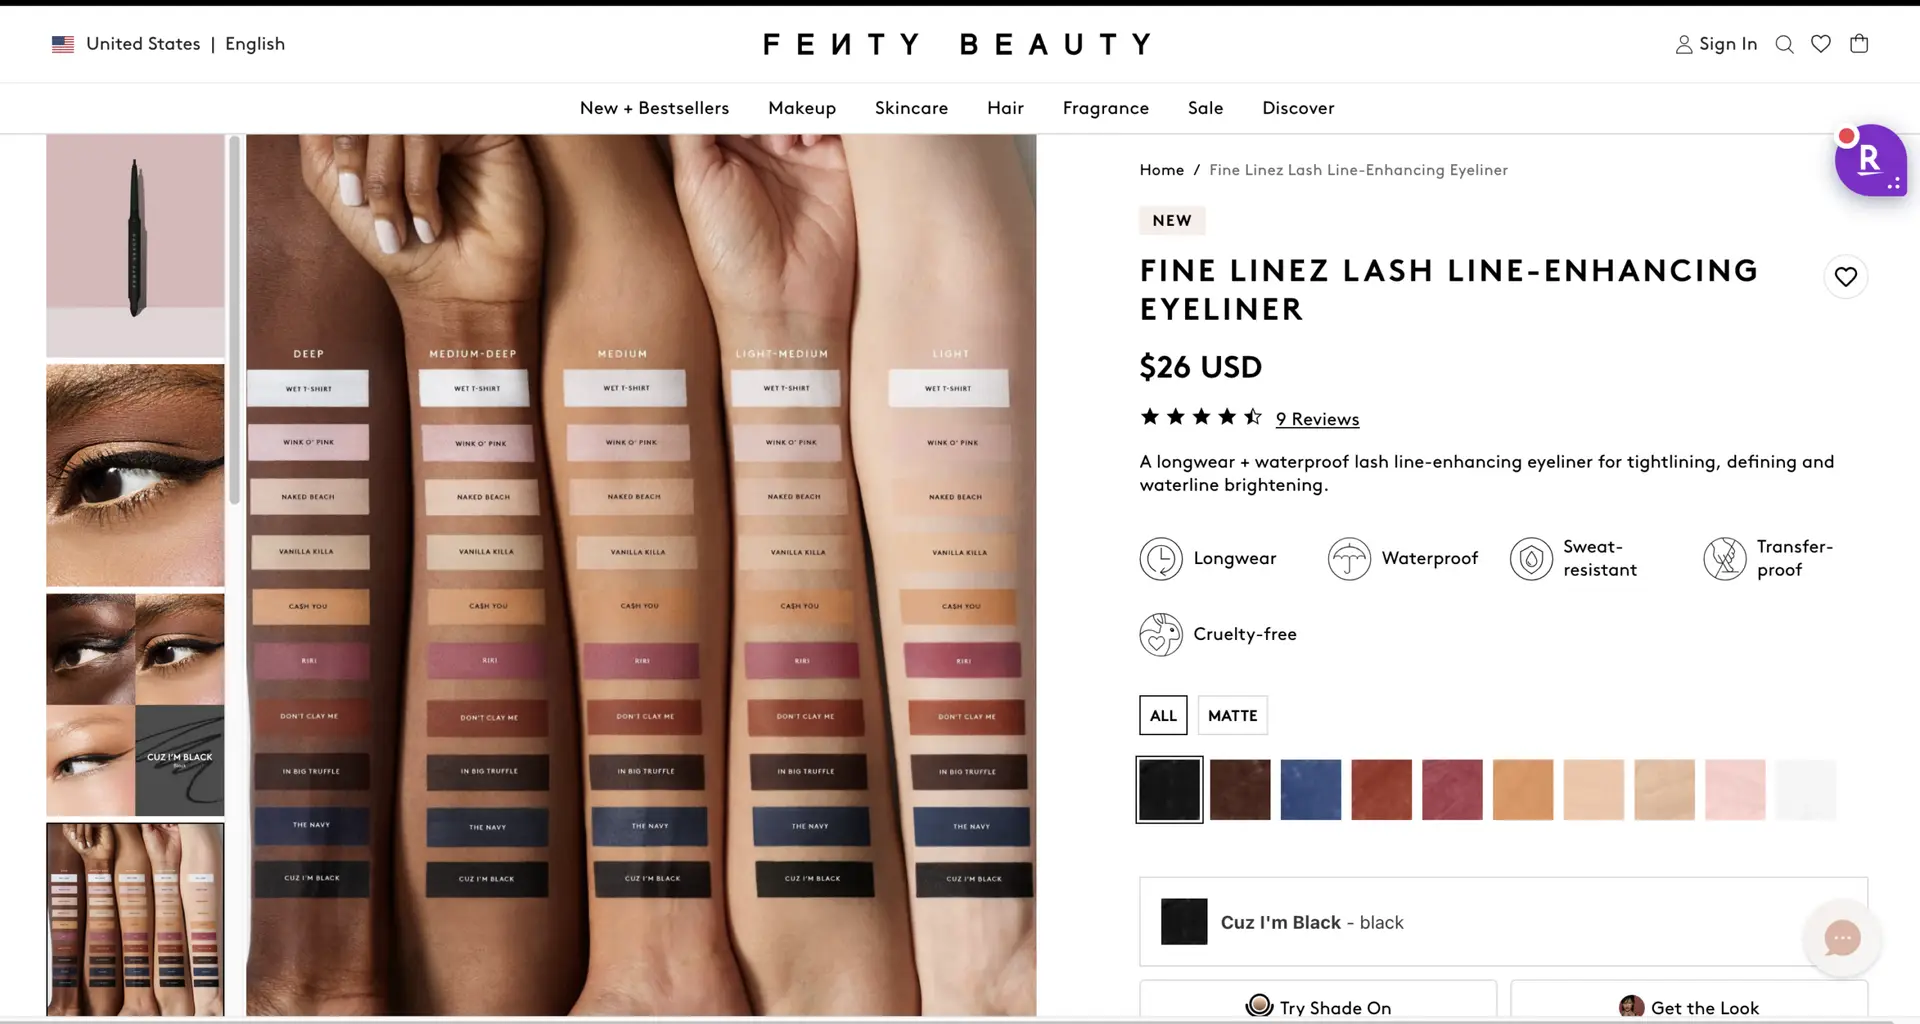Expand the Fragrance navigation menu
The image size is (1920, 1024).
click(1105, 108)
